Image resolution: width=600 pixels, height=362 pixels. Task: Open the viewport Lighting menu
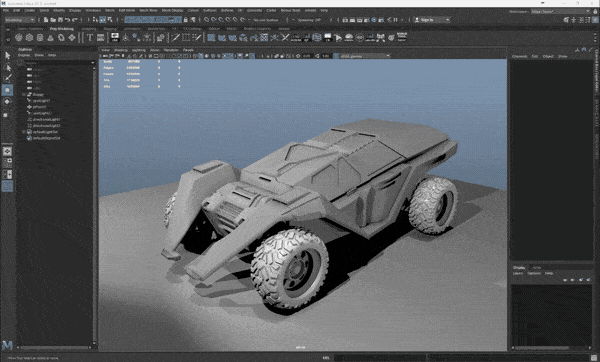139,50
